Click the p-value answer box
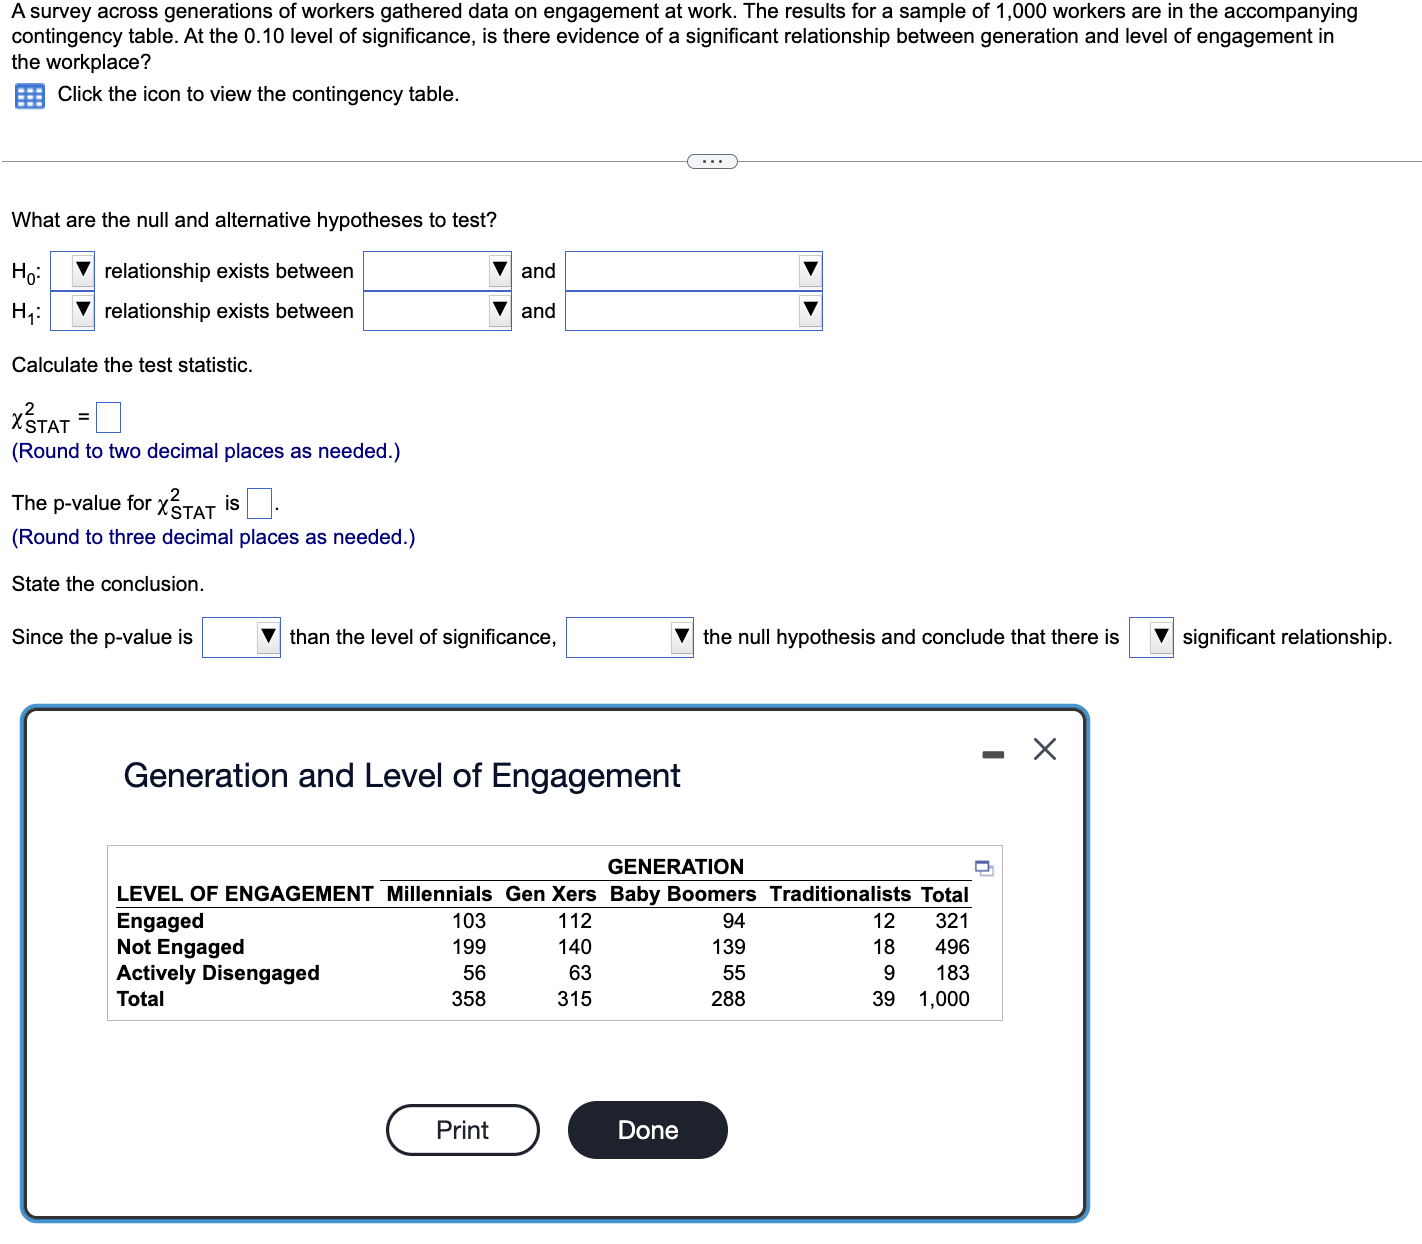The image size is (1422, 1244). 258,503
